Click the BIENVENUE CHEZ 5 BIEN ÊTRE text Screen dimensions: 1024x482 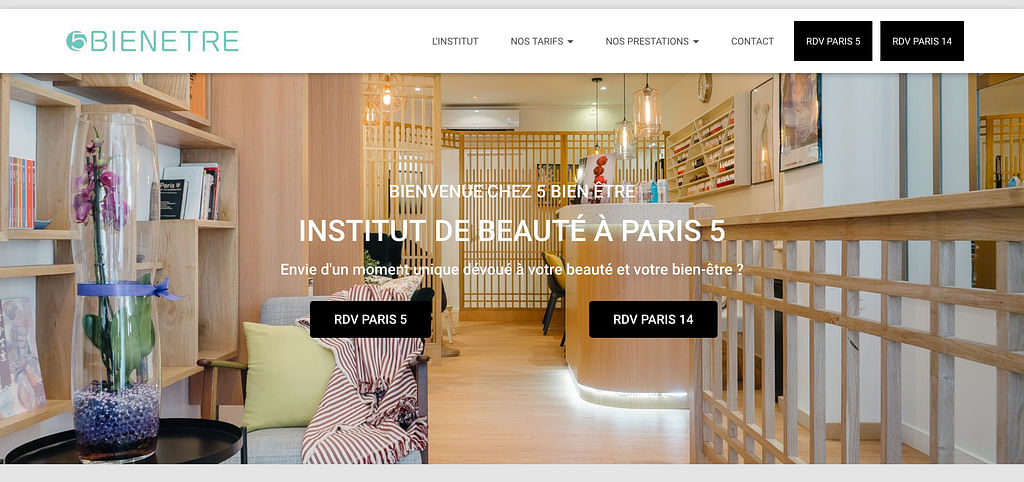pos(512,191)
